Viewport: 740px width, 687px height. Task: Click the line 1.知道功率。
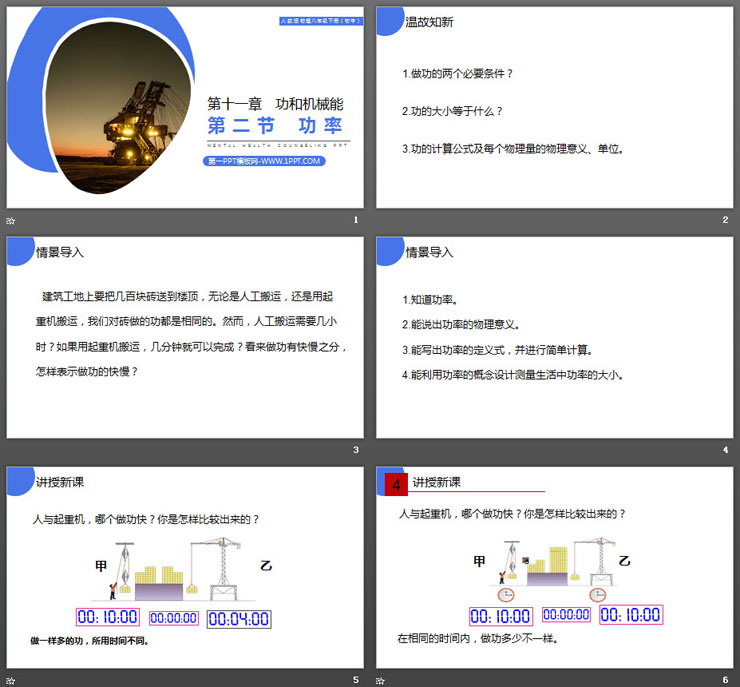click(x=430, y=300)
